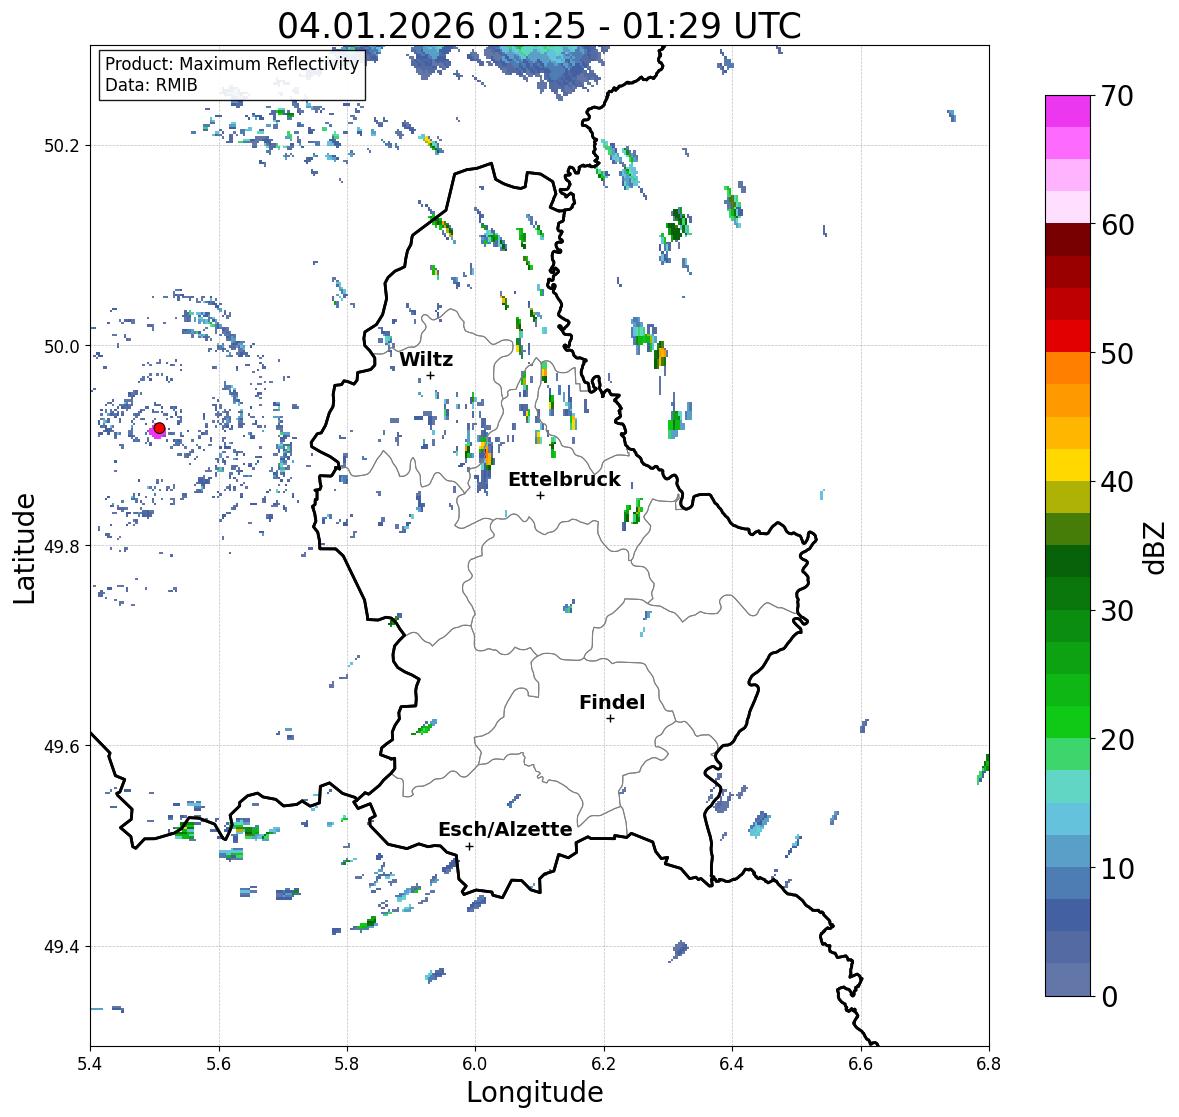Image resolution: width=1179 pixels, height=1117 pixels.
Task: Select the Findel city label
Action: tap(612, 702)
